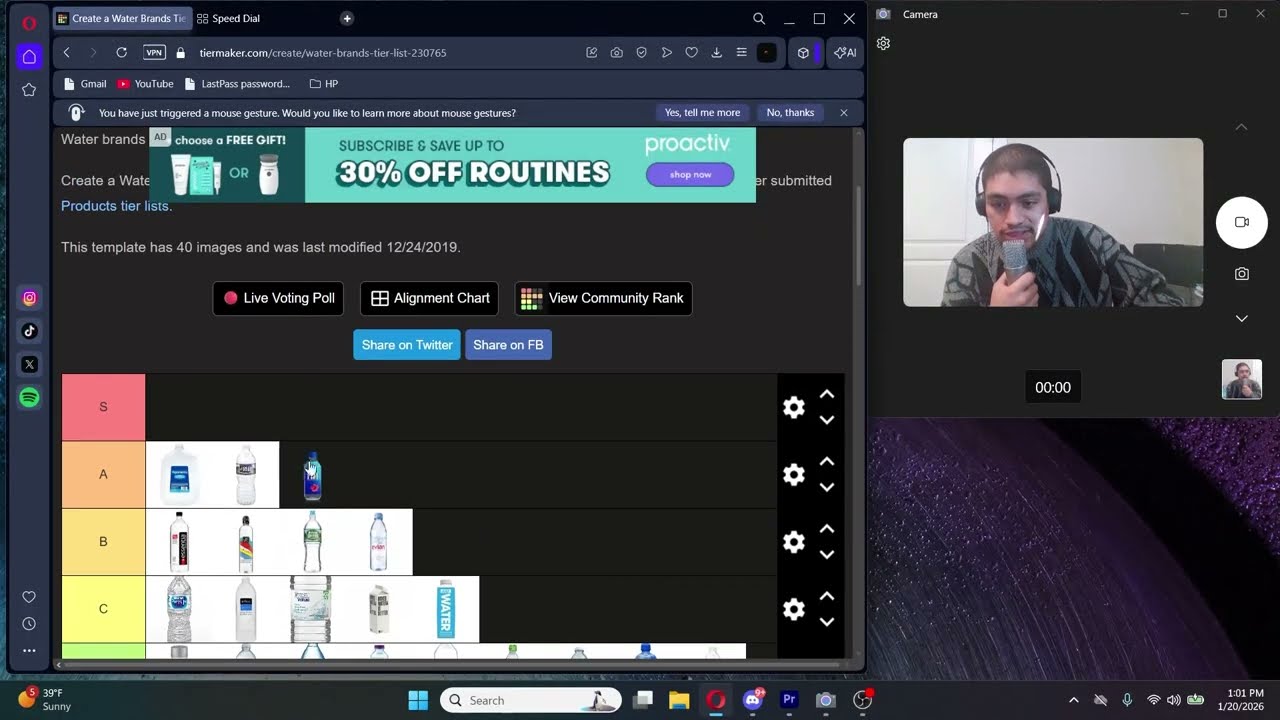This screenshot has height=720, width=1280.
Task: Click the taskbar Search box
Action: [x=531, y=700]
